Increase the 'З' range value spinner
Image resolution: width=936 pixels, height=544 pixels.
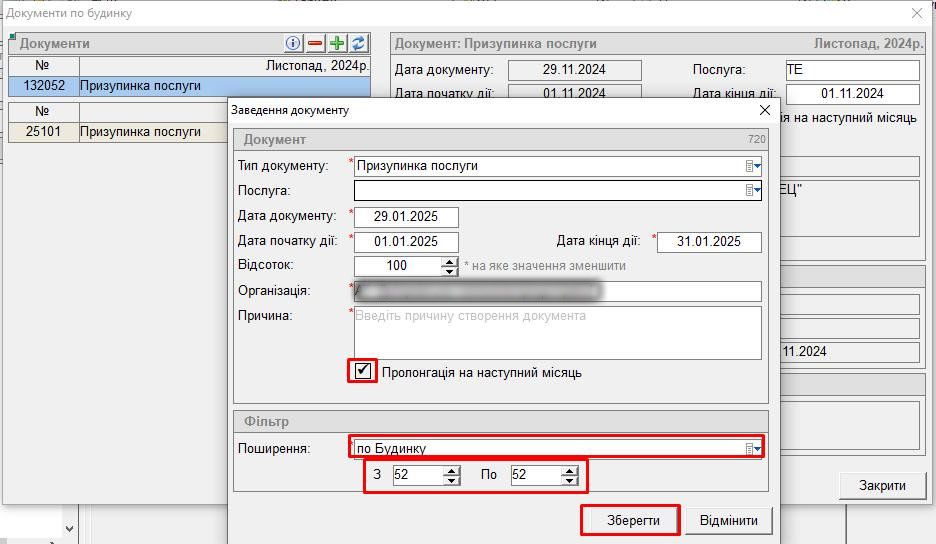[x=451, y=470]
